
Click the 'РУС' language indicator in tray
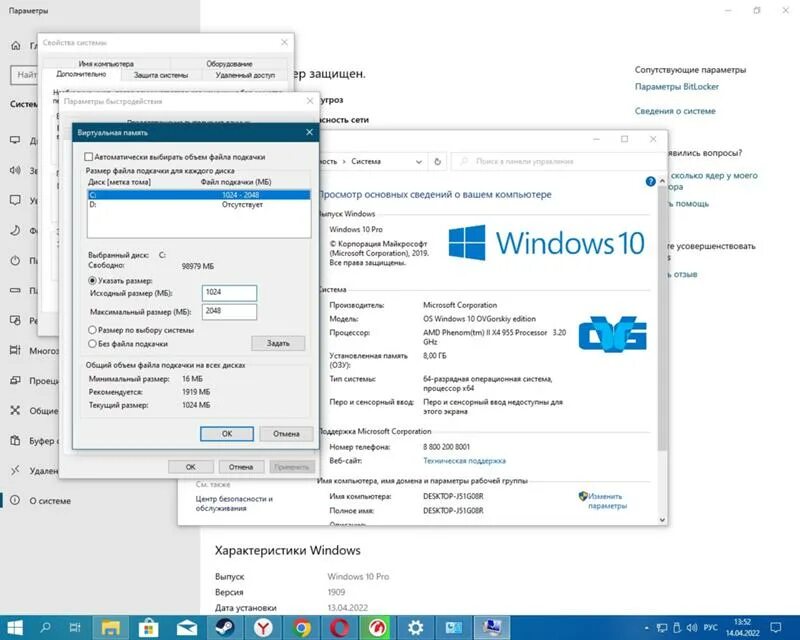point(711,627)
